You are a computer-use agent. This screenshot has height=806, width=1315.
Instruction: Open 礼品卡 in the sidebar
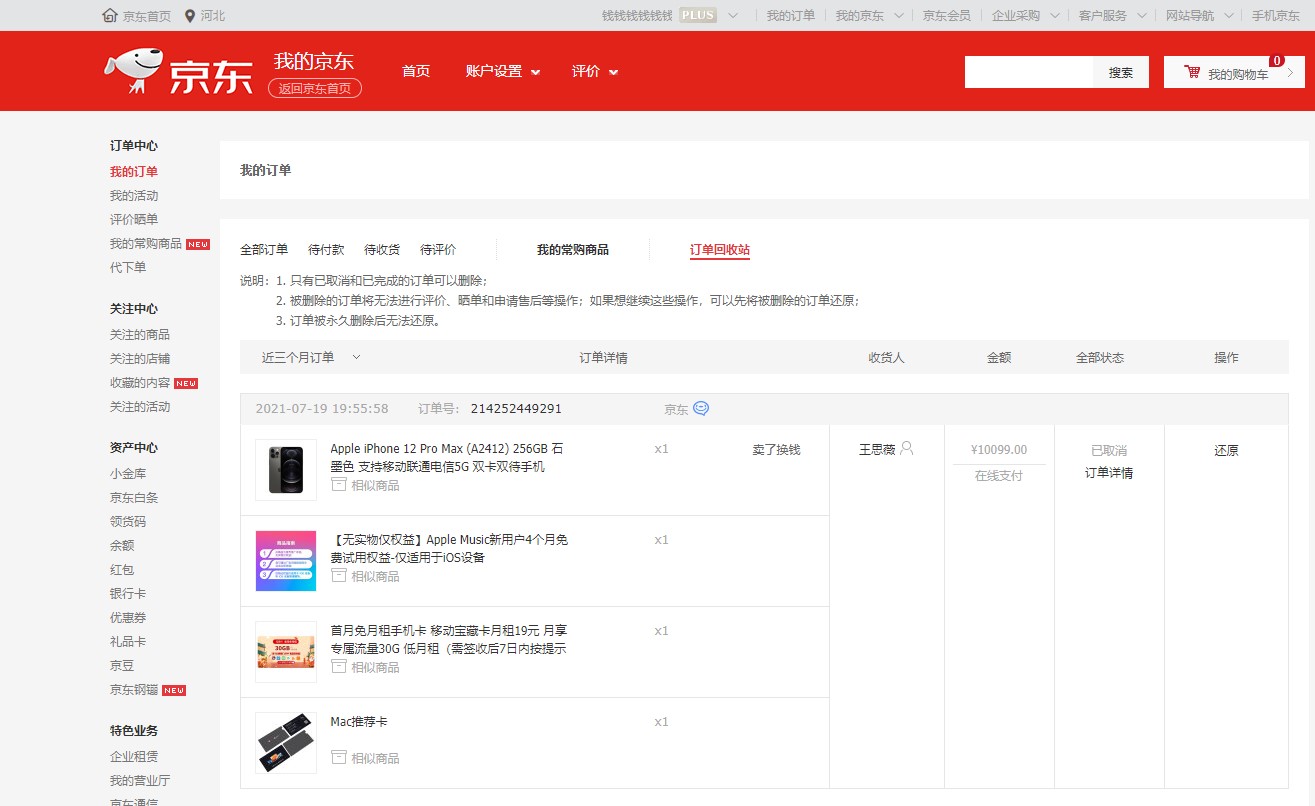[x=128, y=642]
